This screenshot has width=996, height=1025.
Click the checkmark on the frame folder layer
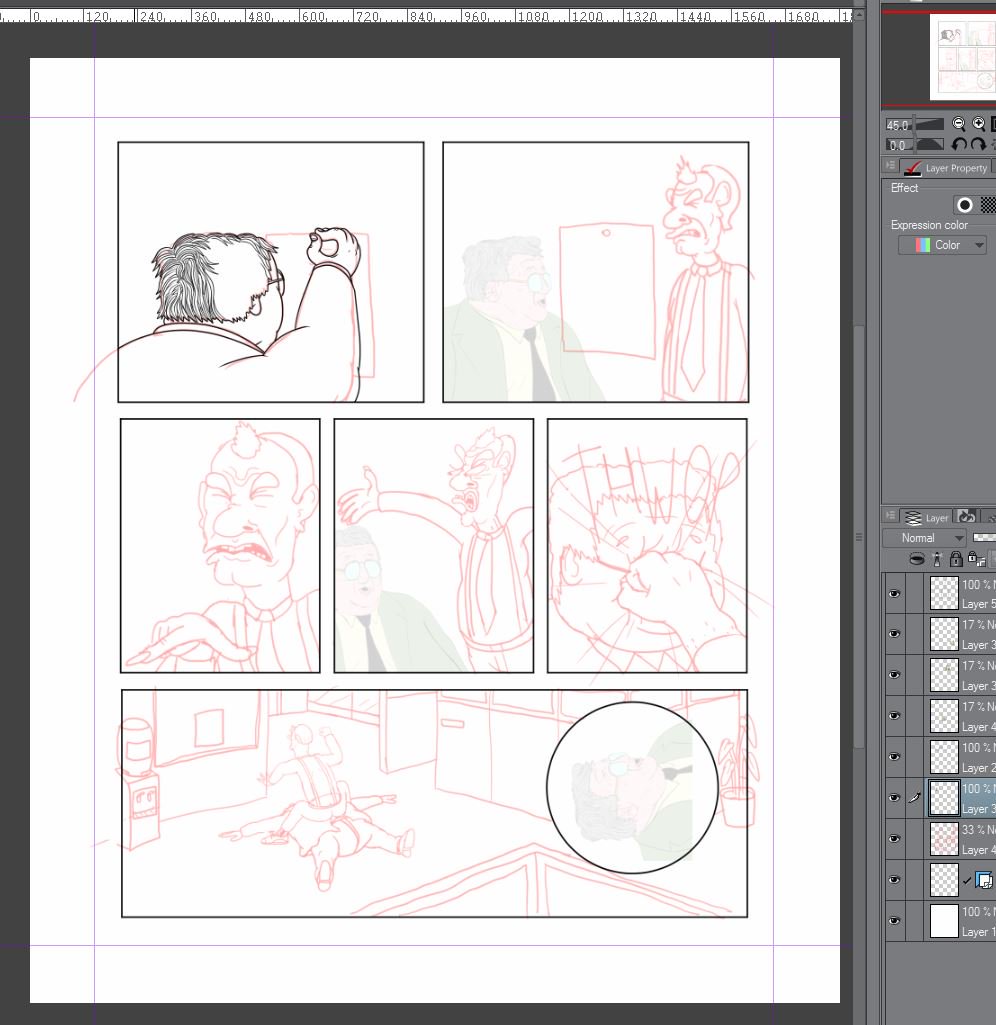pos(967,881)
